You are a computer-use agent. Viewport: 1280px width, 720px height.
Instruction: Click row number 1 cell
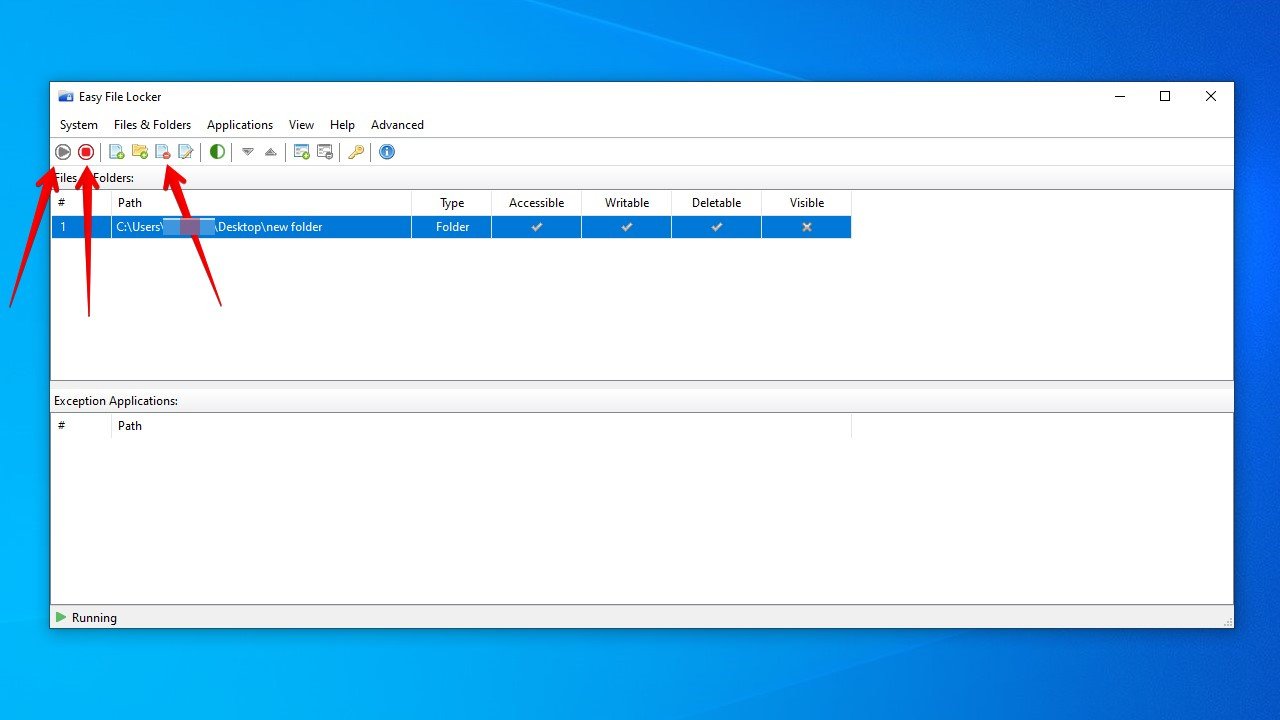[81, 227]
